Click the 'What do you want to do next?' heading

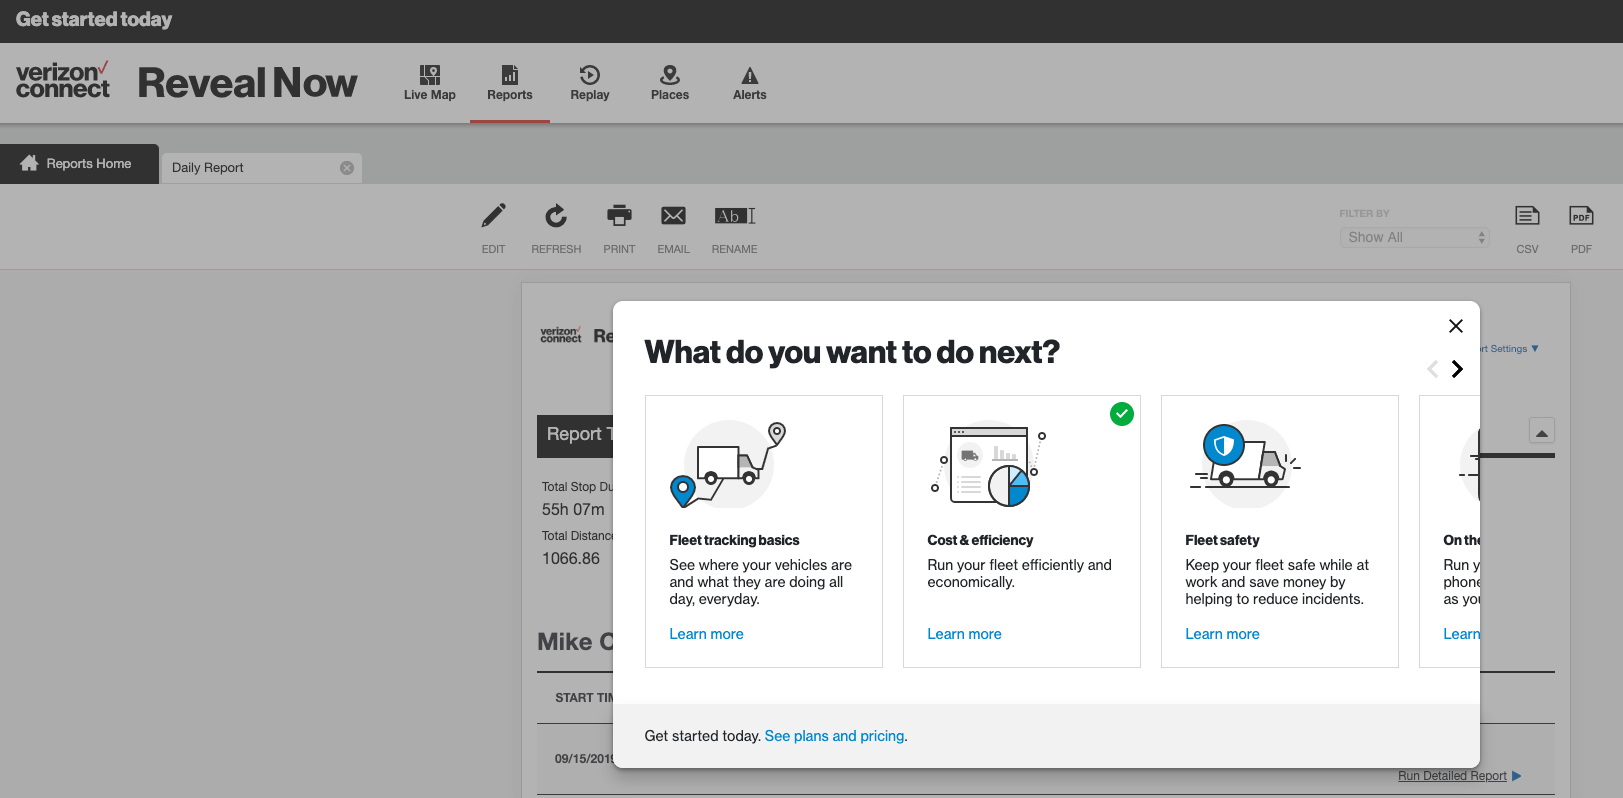point(852,352)
